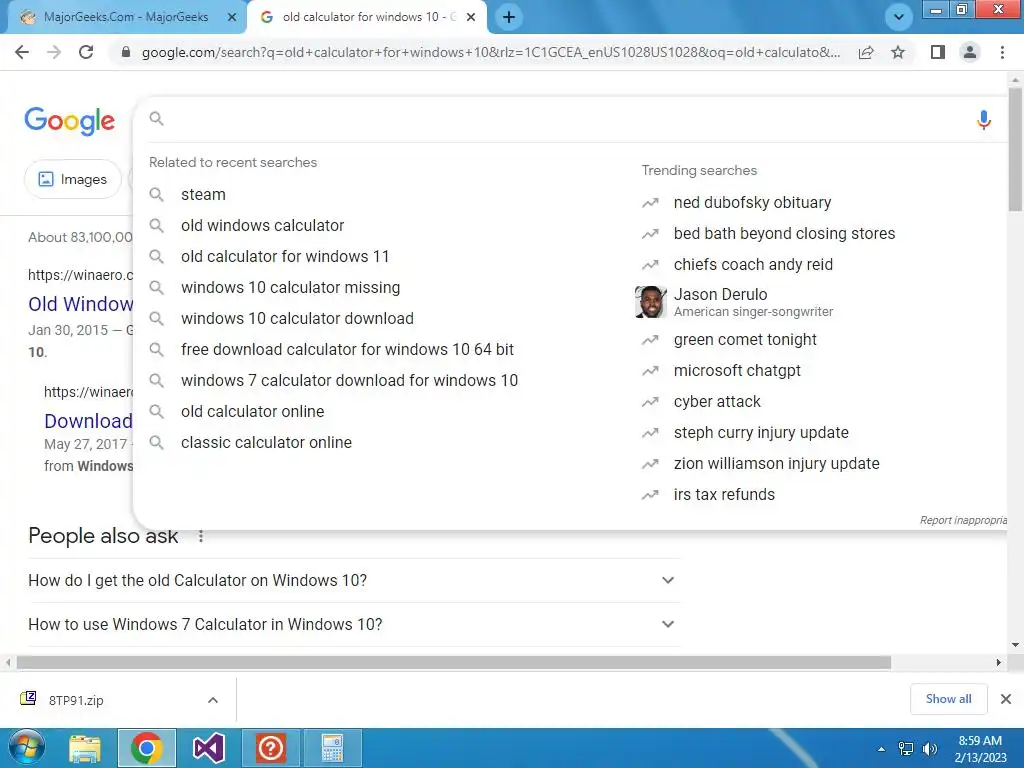Click the address bar URL
The height and width of the screenshot is (768, 1024).
(490, 52)
